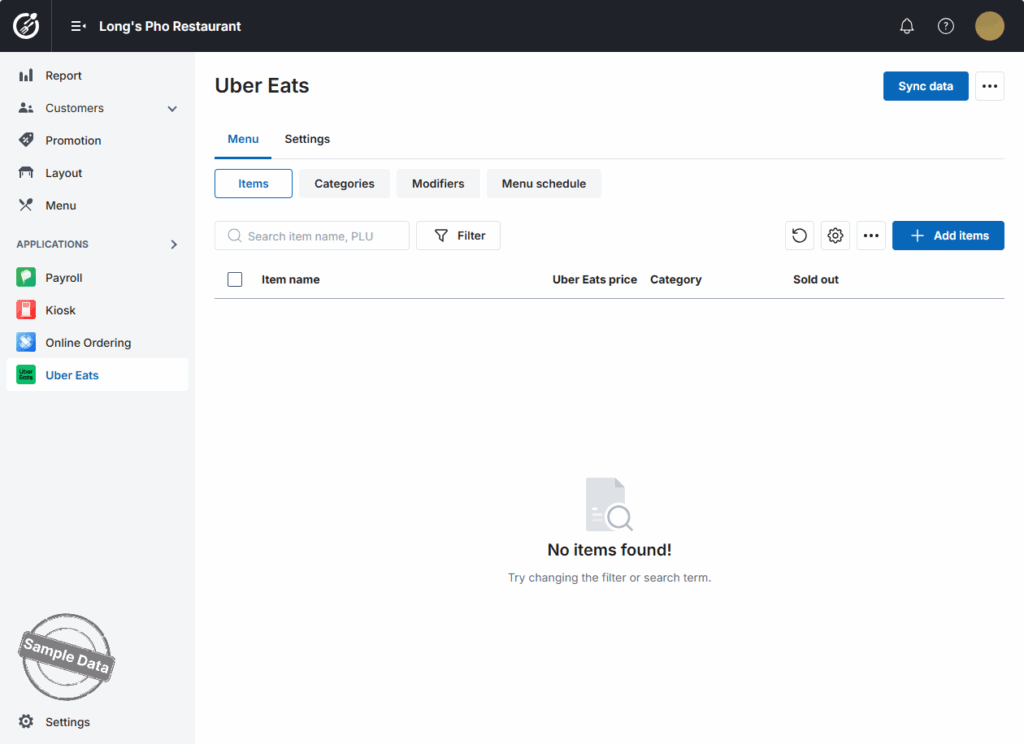Viewport: 1024px width, 744px height.
Task: Open the help question mark icon
Action: (x=946, y=26)
